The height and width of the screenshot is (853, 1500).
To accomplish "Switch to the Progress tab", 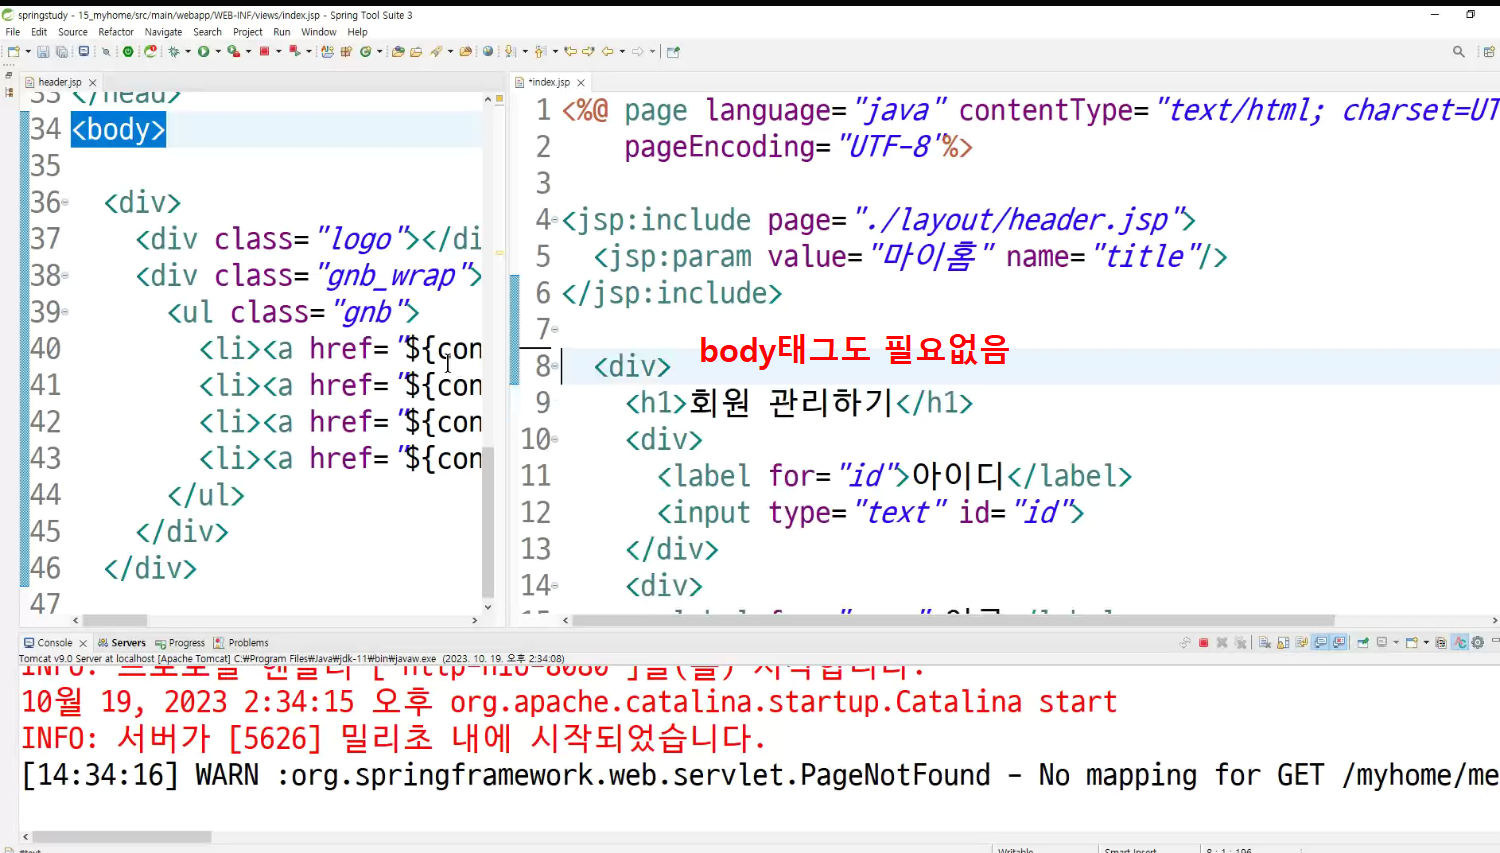I will tap(180, 643).
